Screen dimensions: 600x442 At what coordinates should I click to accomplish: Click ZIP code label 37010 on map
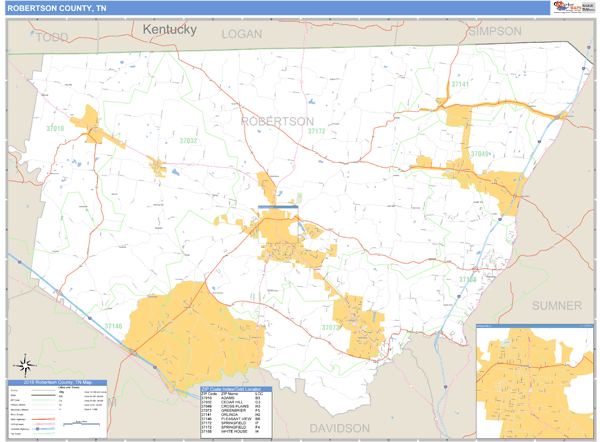click(x=55, y=129)
